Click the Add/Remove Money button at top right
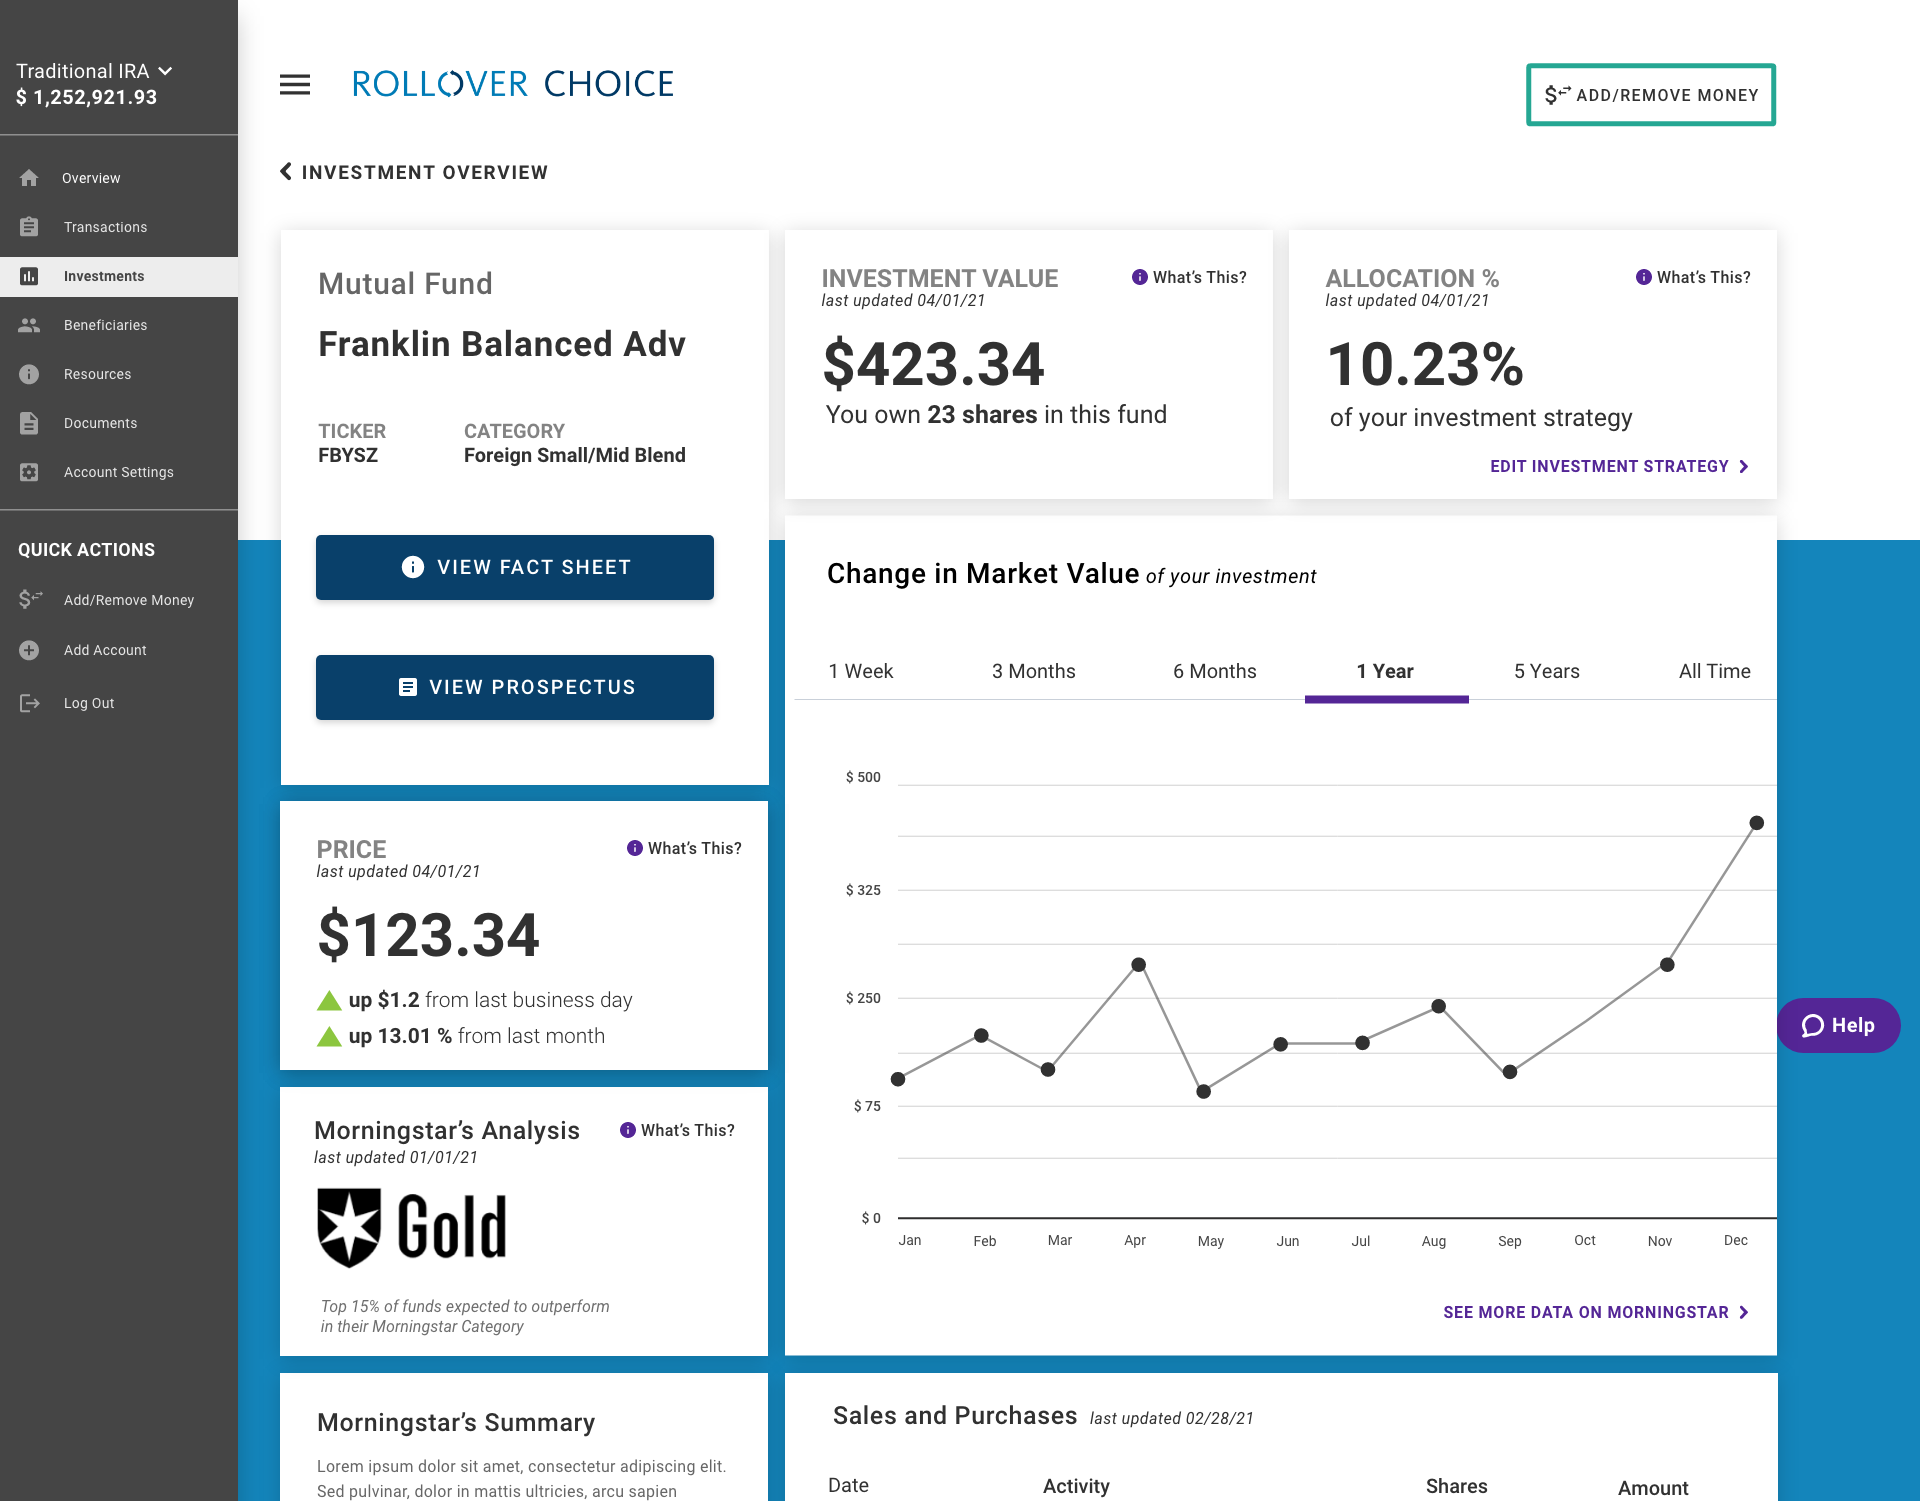Screen dimensions: 1920x1501 coord(1650,95)
